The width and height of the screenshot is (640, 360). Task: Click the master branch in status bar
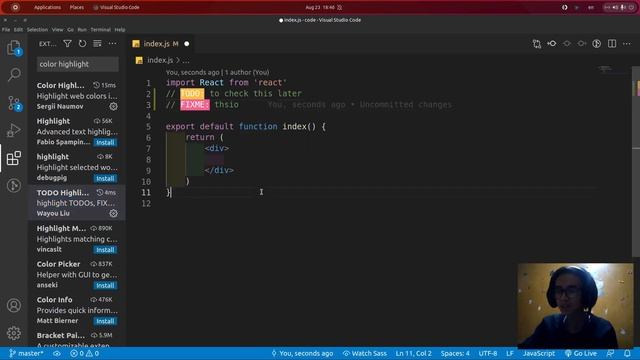[x=26, y=353]
